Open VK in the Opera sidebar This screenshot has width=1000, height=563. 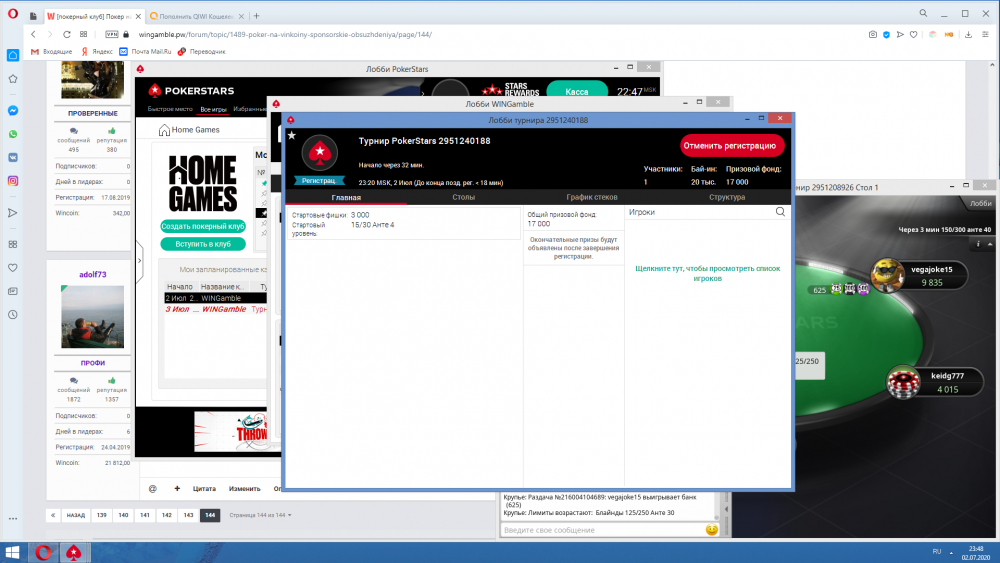(x=13, y=157)
